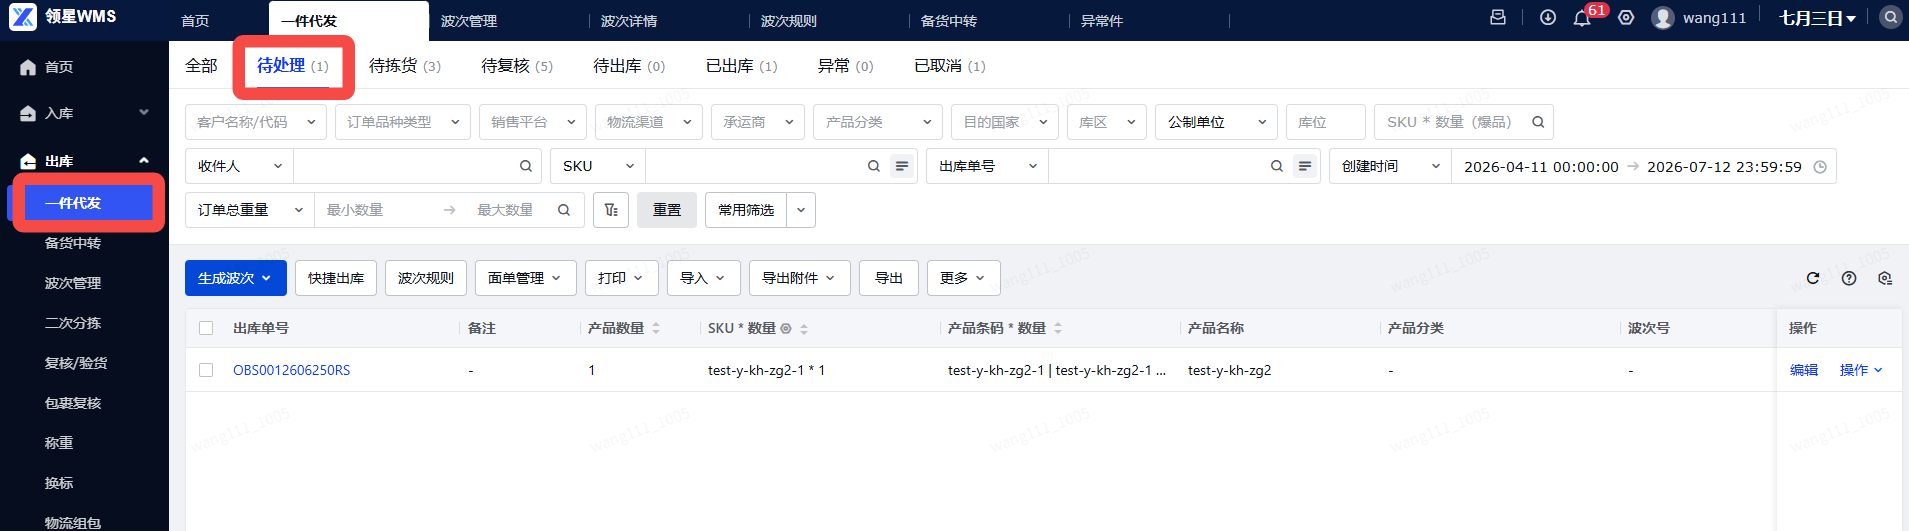The image size is (1909, 531).
Task: Open 订单品种类型 dropdown
Action: (403, 122)
